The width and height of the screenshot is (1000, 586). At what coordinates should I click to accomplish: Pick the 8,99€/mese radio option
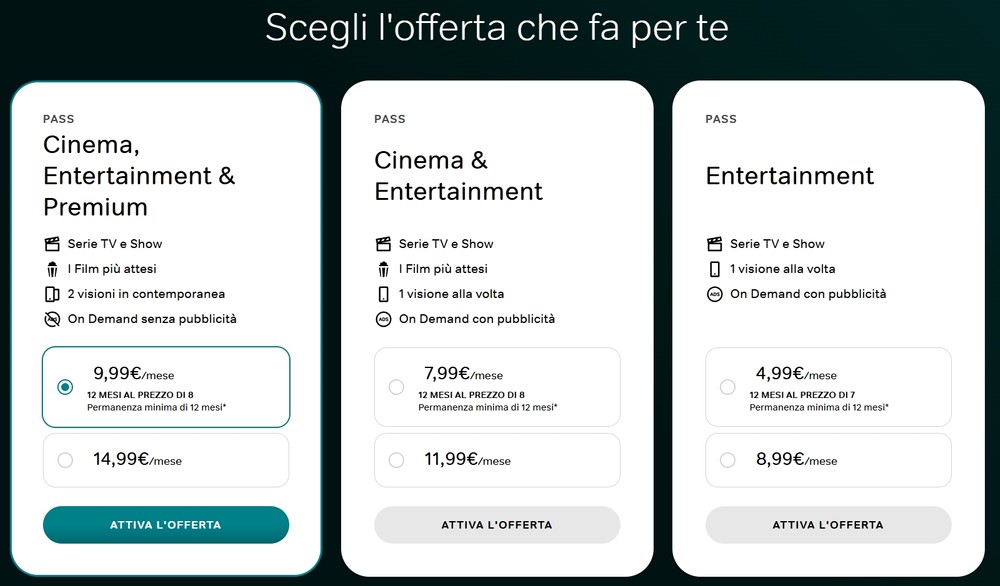click(727, 460)
